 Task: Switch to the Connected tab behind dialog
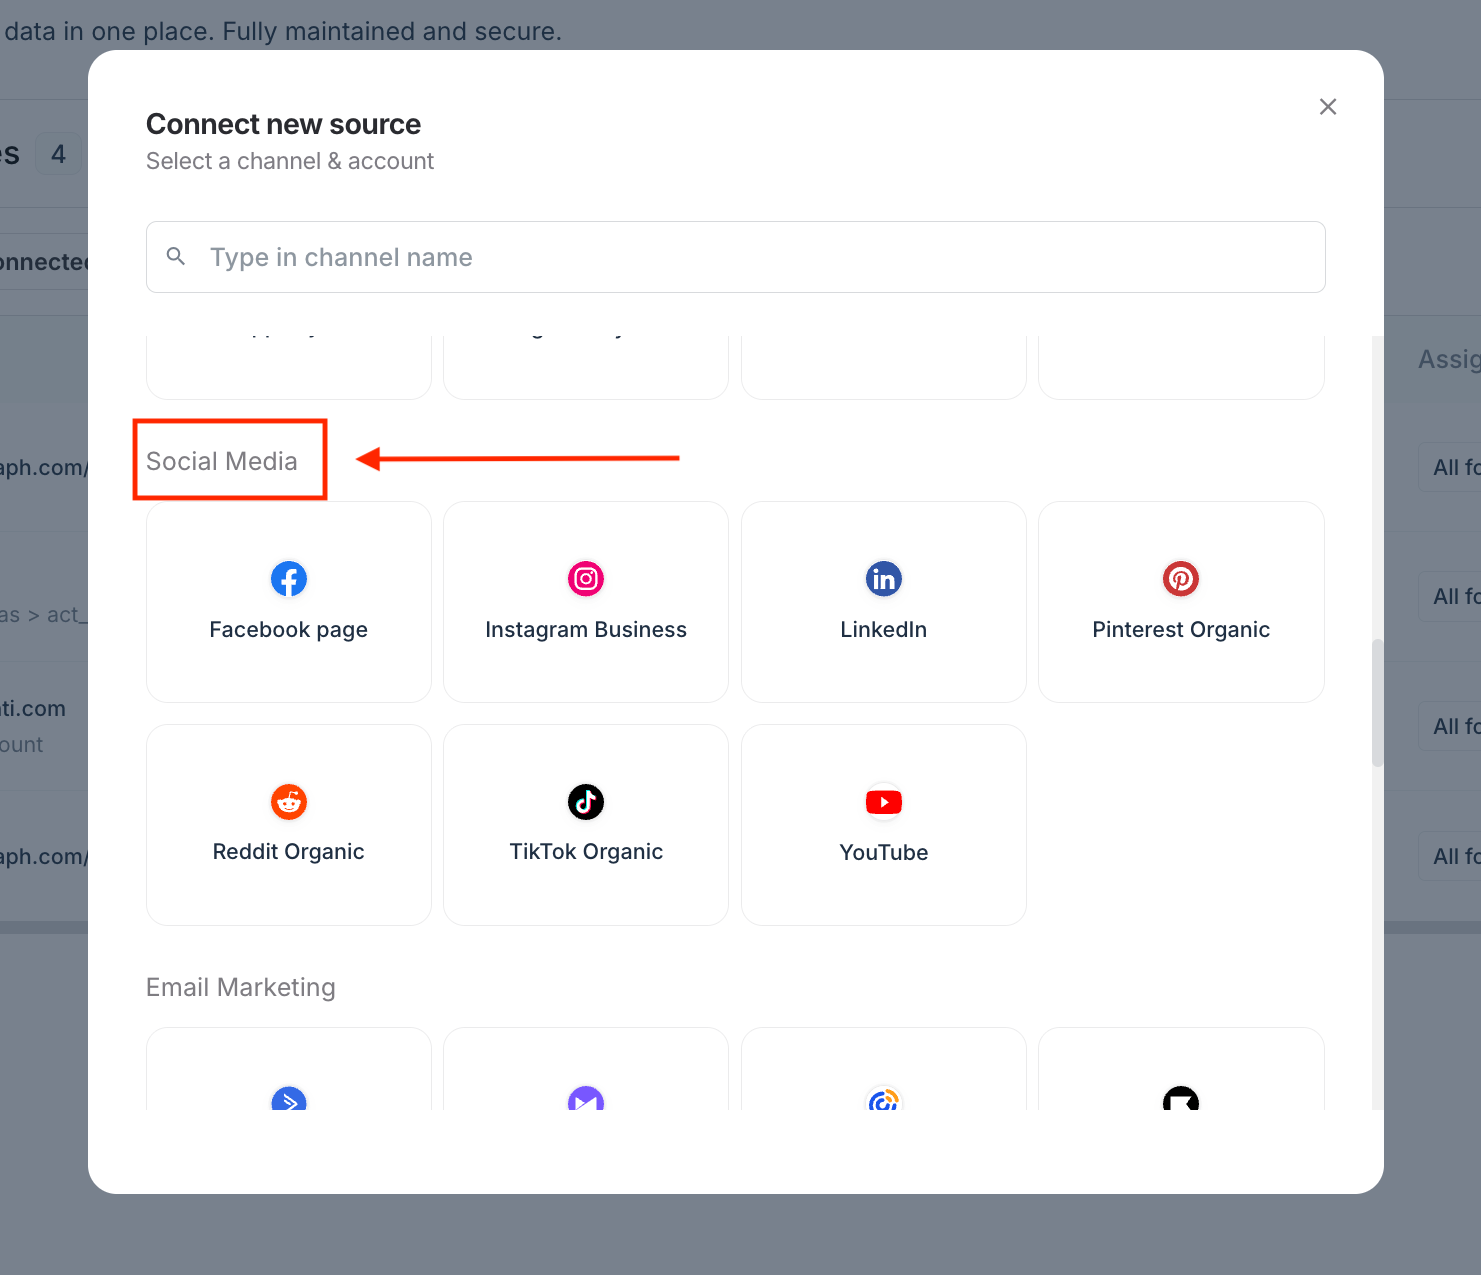(x=44, y=262)
